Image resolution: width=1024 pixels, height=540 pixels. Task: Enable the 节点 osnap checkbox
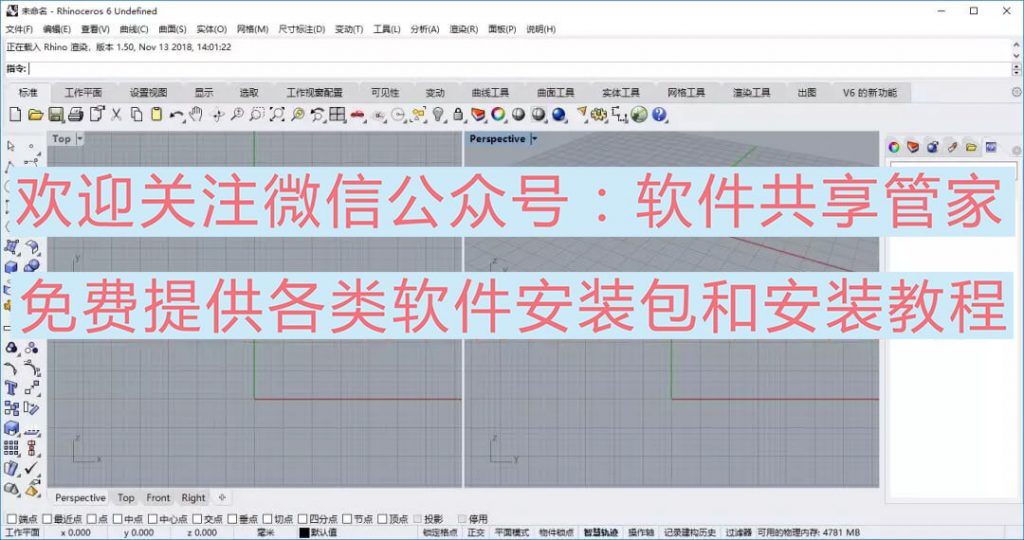coord(347,519)
